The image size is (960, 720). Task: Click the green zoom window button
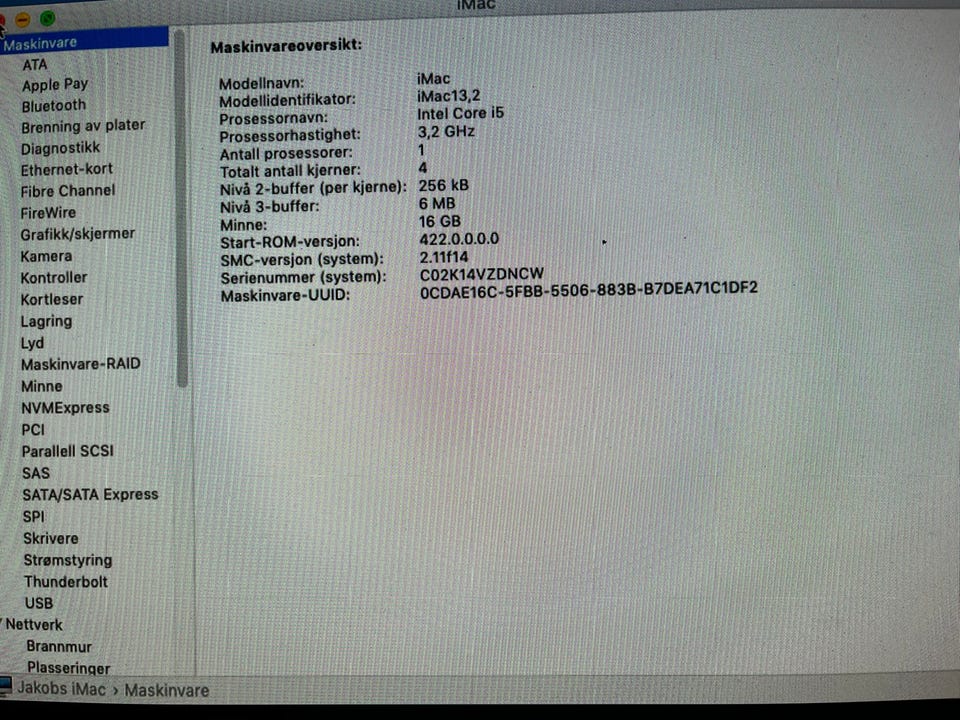coord(48,18)
